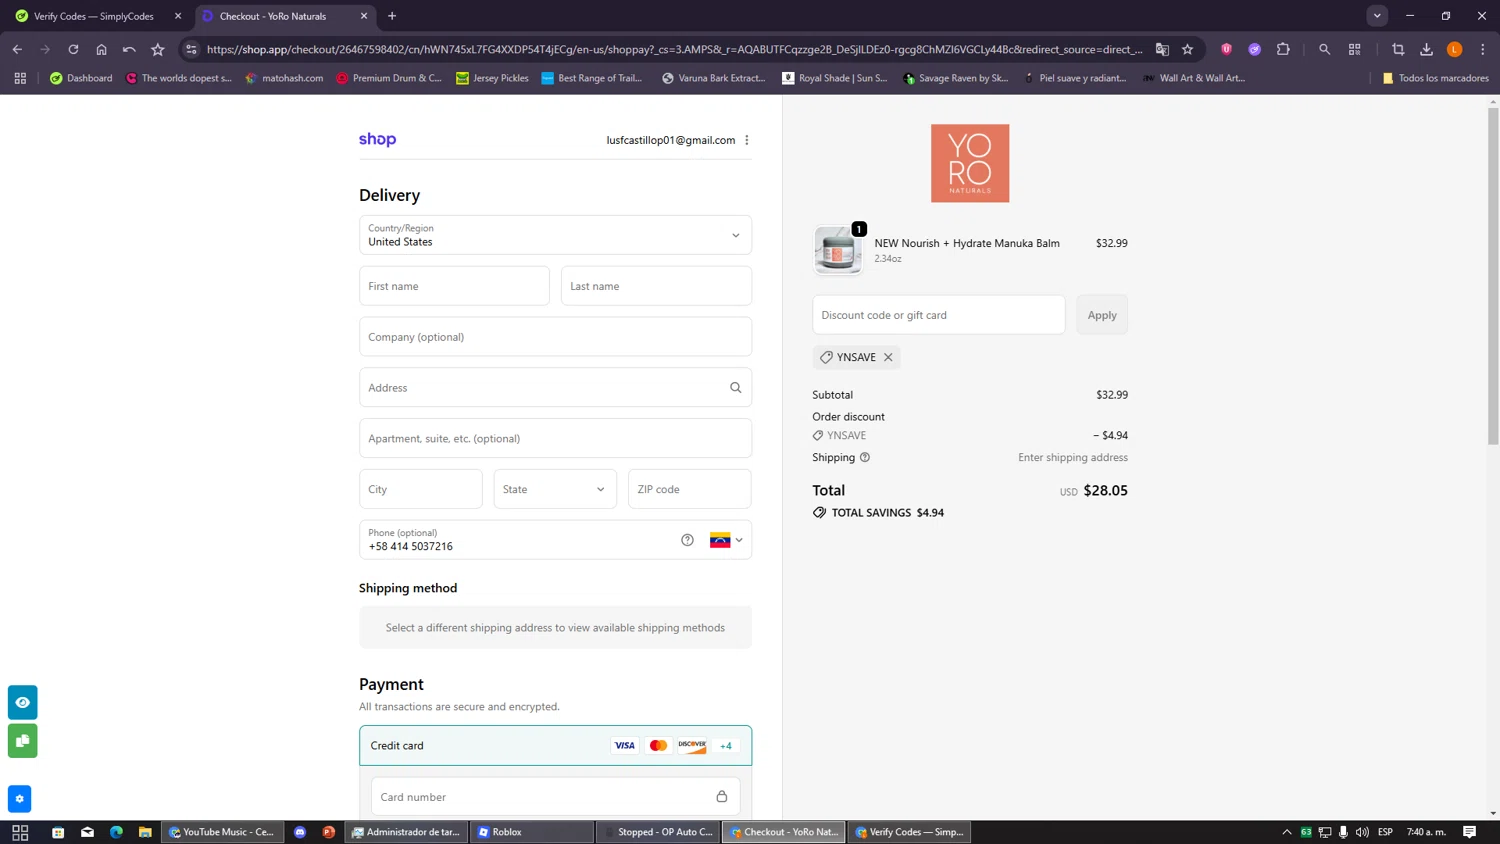Click the phone number help icon
The image size is (1500, 844).
[x=687, y=540]
